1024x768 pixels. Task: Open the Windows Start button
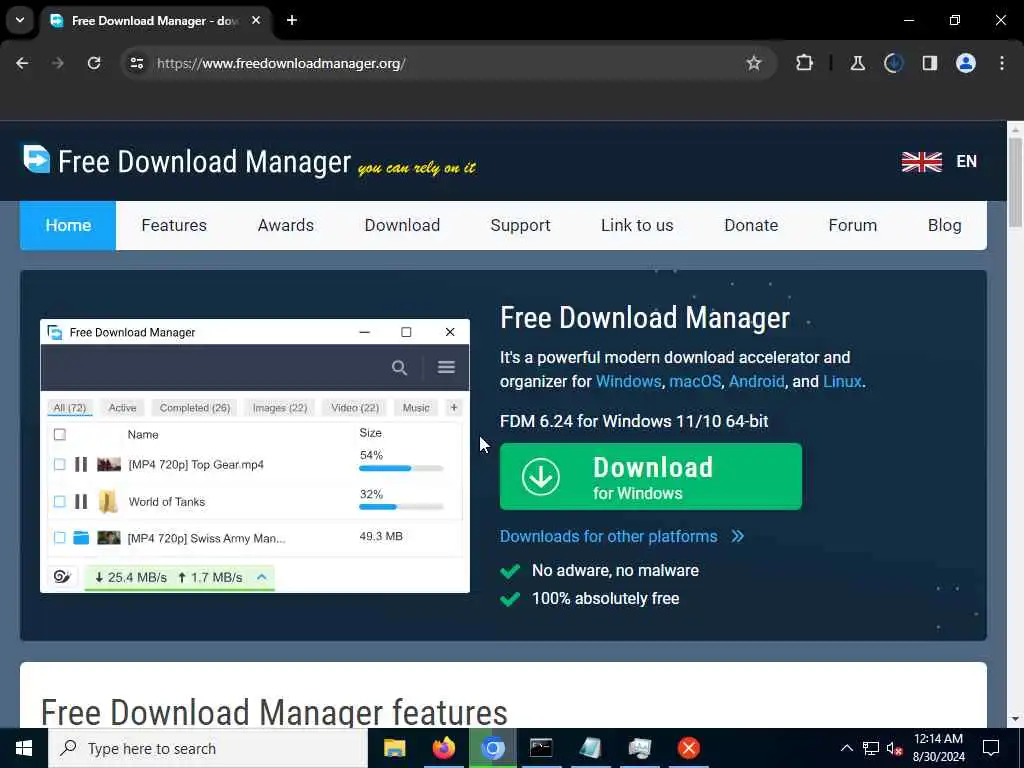pyautogui.click(x=24, y=748)
